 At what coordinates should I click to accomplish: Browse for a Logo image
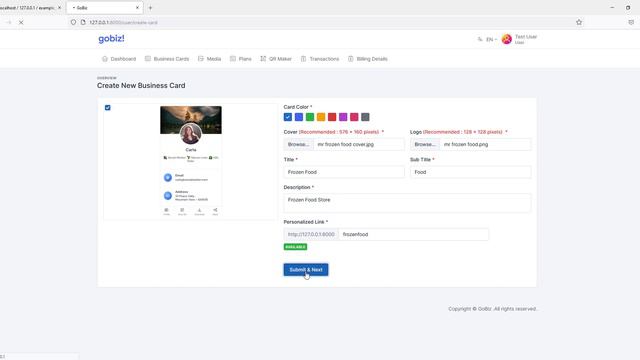[x=425, y=144]
